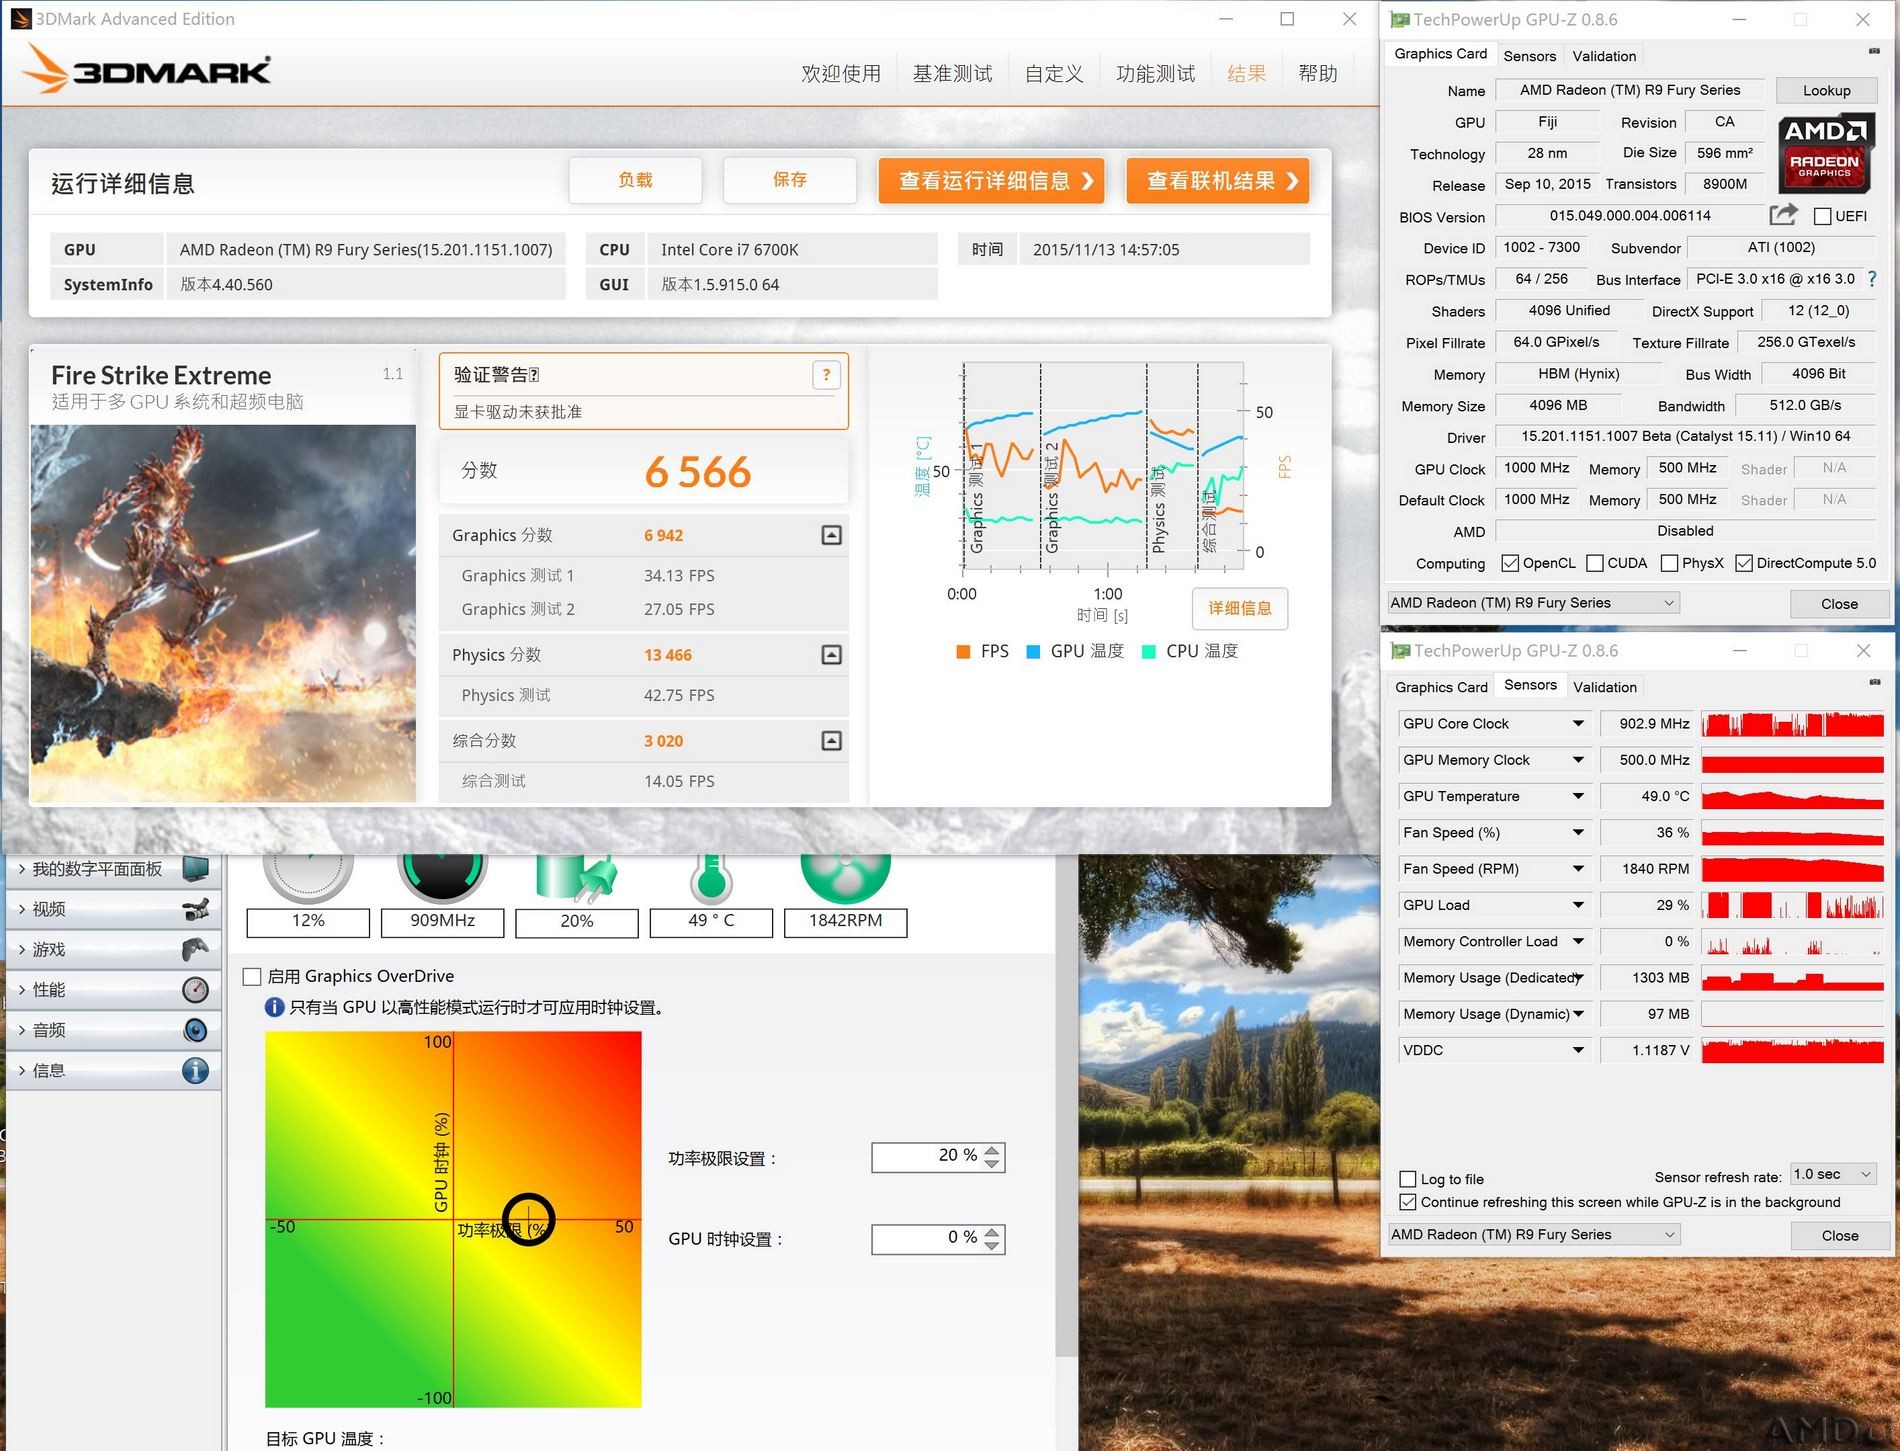Switch to Validation tab in lower GPU-Z window
The height and width of the screenshot is (1451, 1900).
(x=1604, y=687)
